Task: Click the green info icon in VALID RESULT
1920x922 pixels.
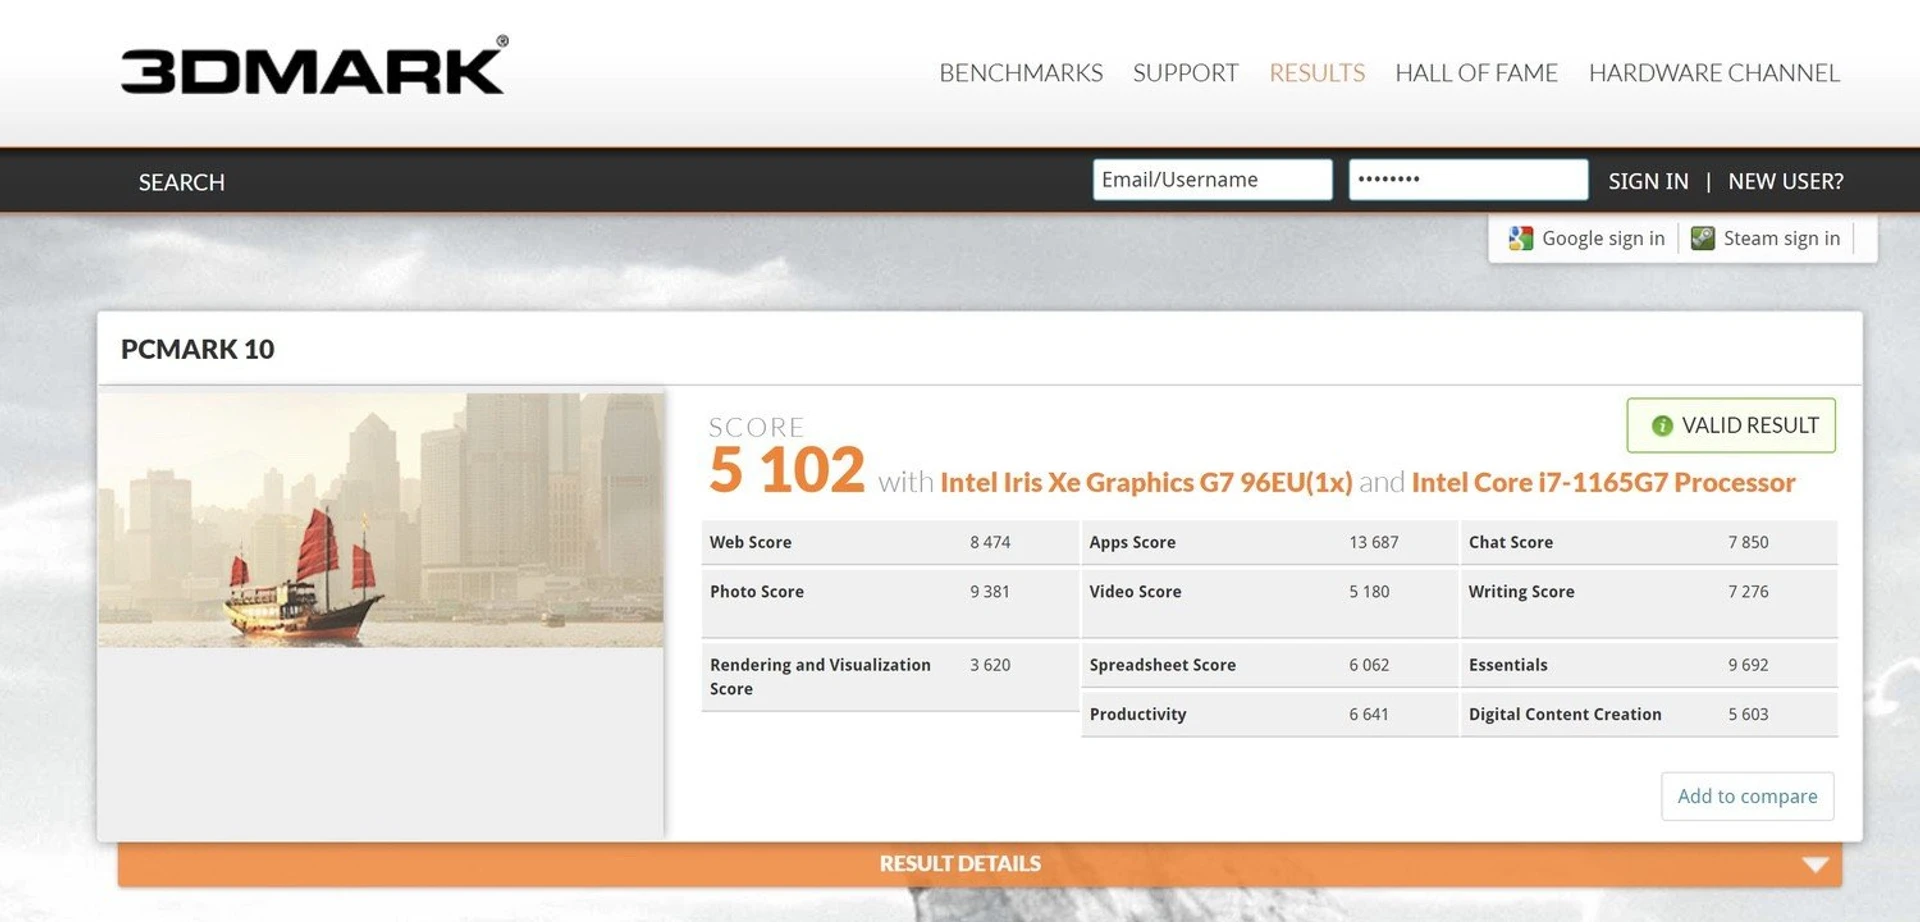Action: click(1662, 426)
